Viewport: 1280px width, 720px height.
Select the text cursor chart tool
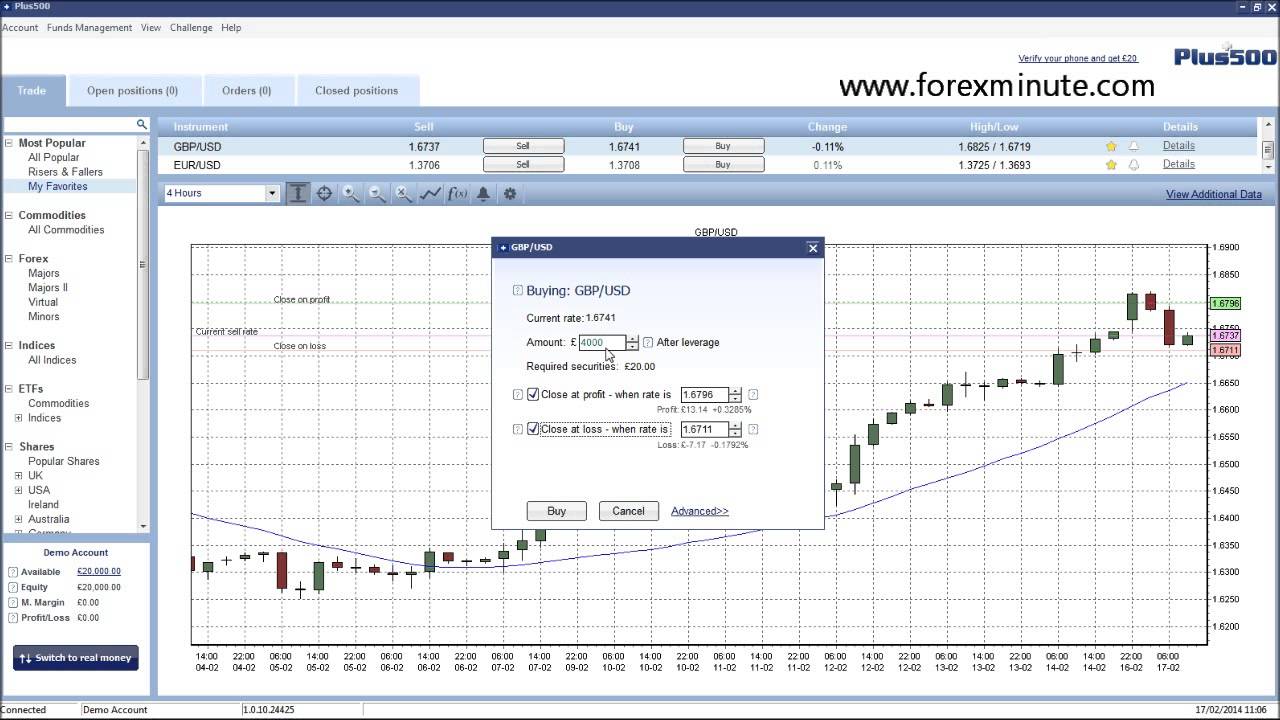[x=298, y=193]
